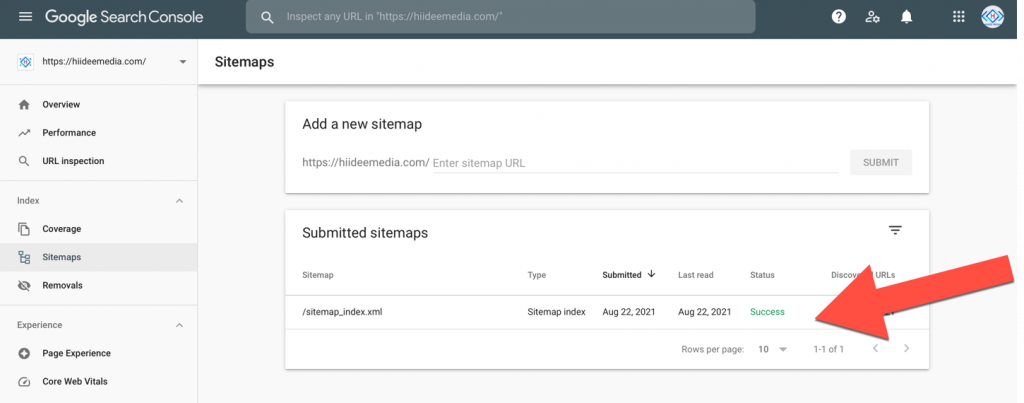Toggle sort arrow on Submitted column
The image size is (1024, 403).
[x=651, y=274]
